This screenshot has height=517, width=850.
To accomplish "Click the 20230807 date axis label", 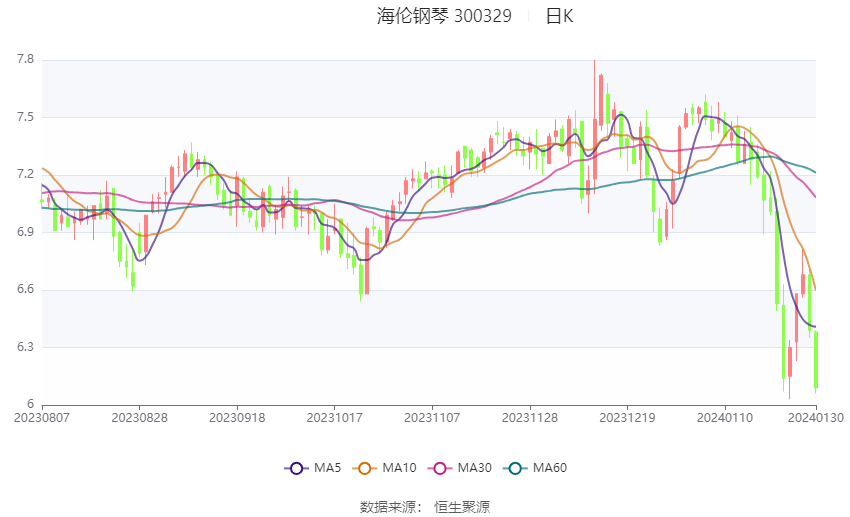I will click(x=42, y=418).
